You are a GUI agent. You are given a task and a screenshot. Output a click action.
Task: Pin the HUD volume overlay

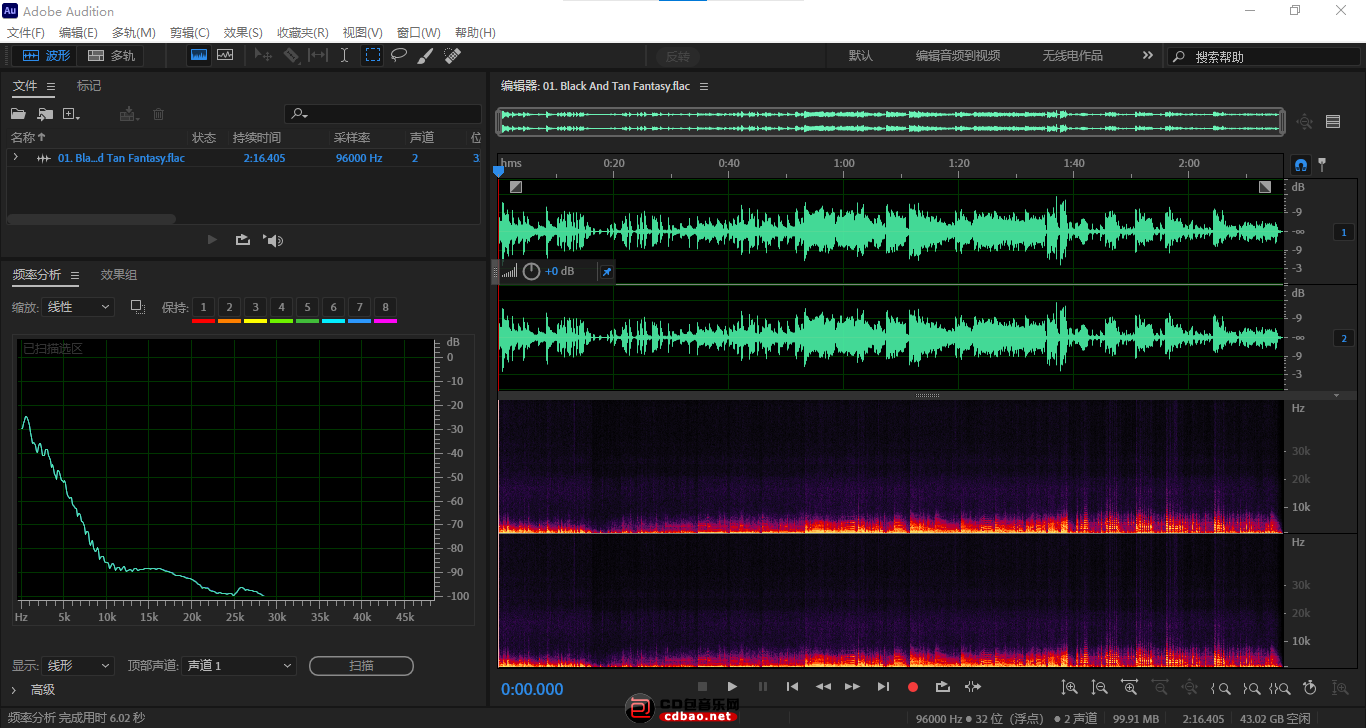tap(606, 271)
